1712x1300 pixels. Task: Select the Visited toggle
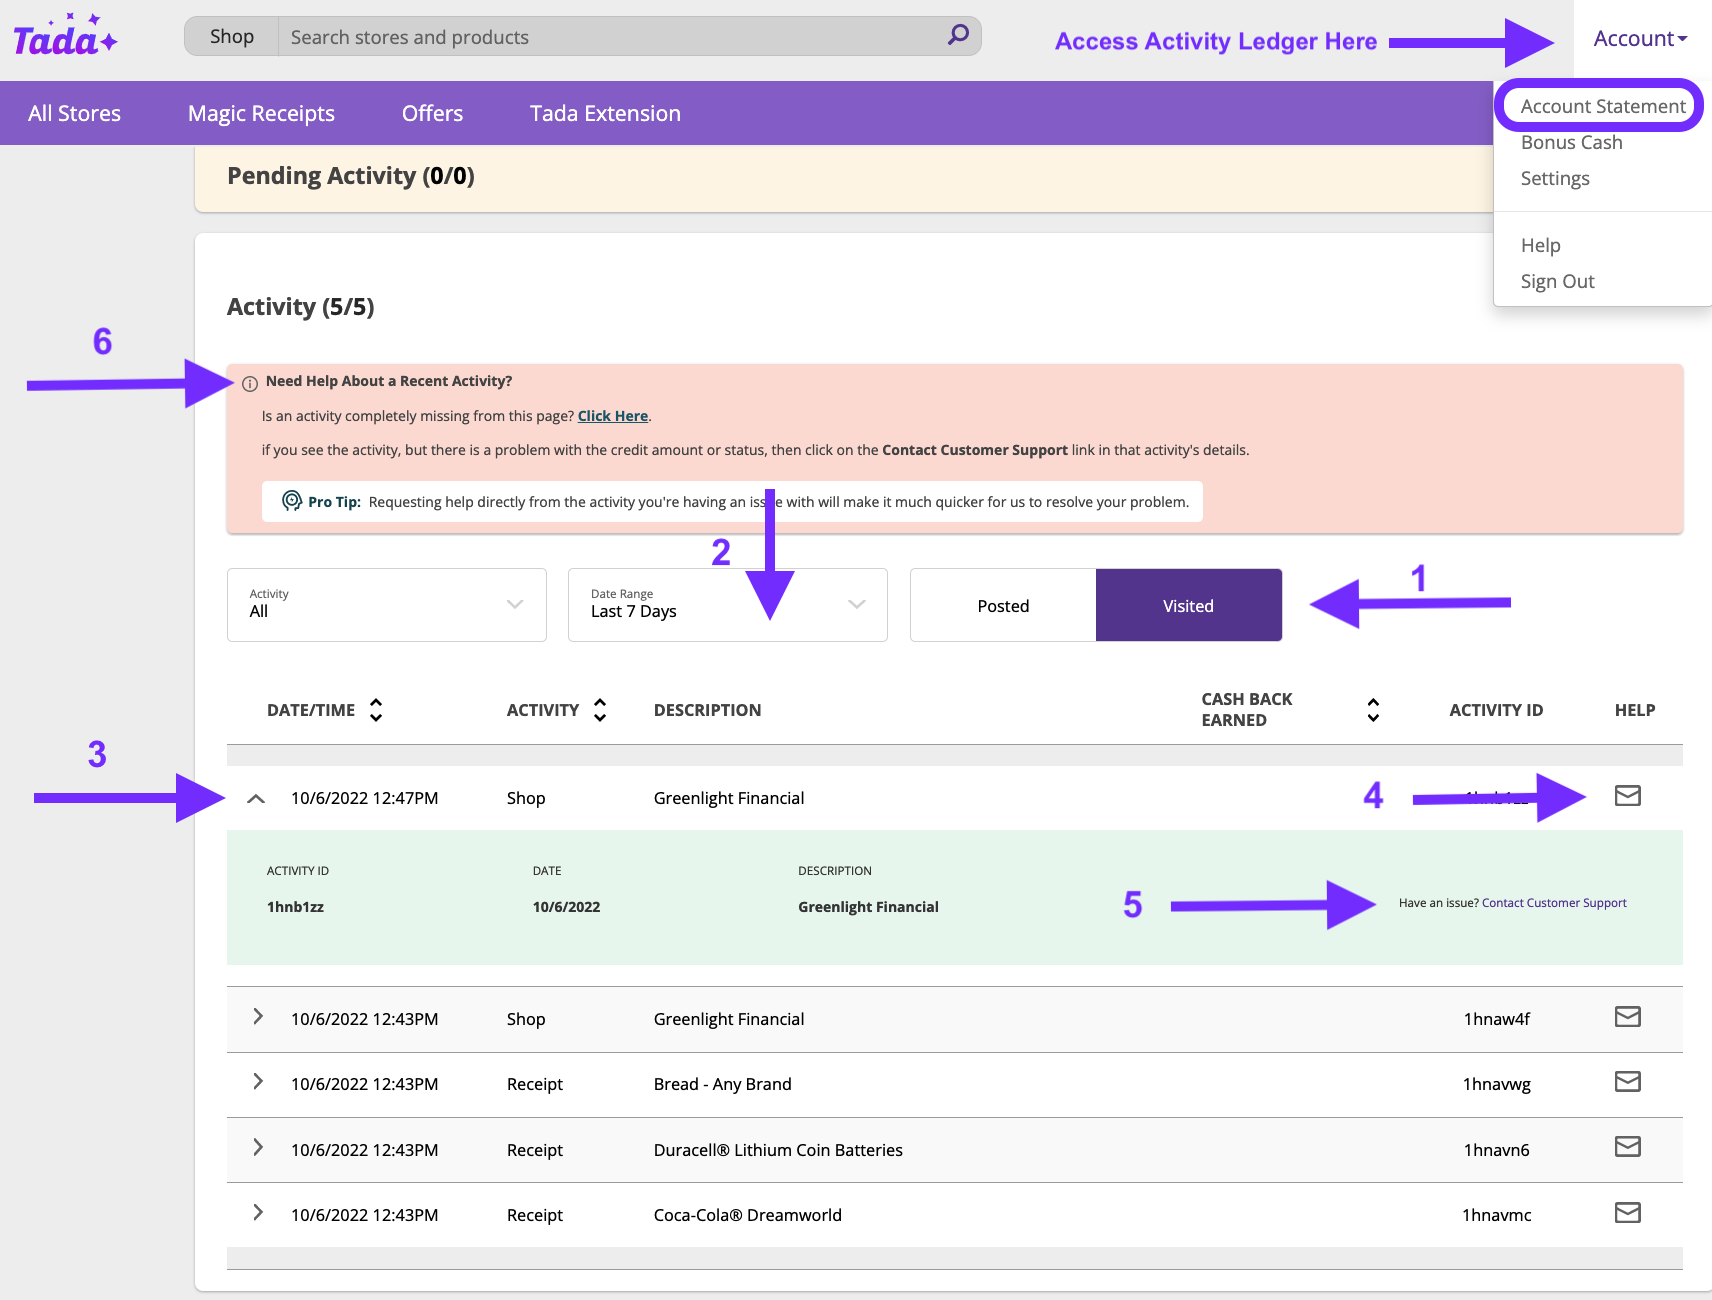1189,605
